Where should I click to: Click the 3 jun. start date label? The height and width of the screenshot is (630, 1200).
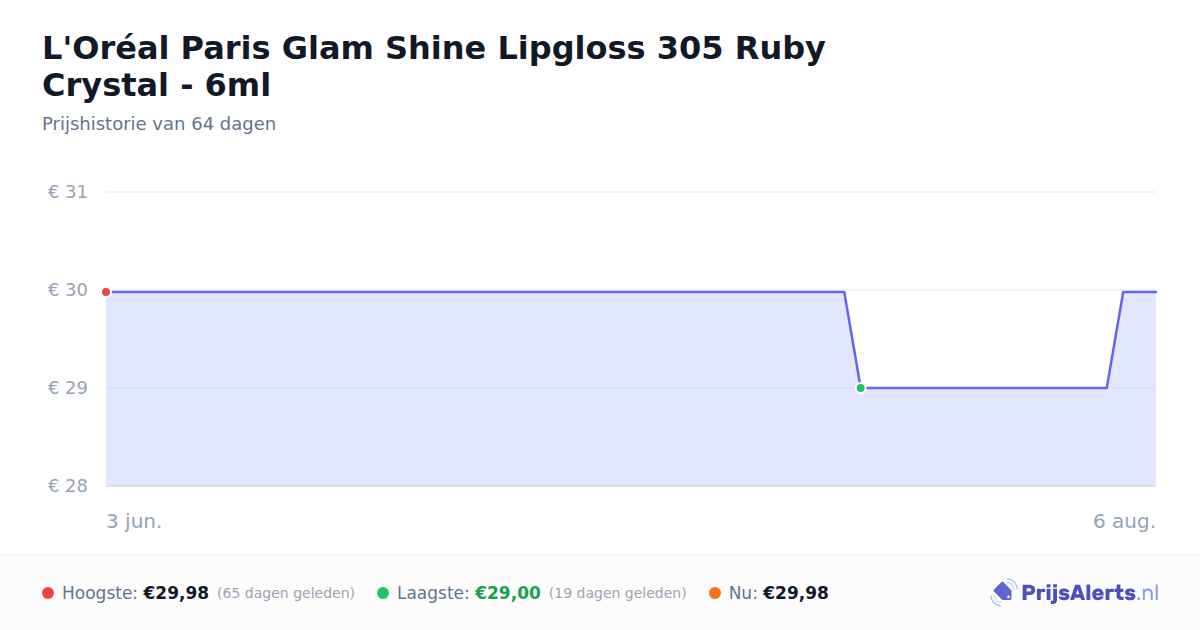coord(134,522)
